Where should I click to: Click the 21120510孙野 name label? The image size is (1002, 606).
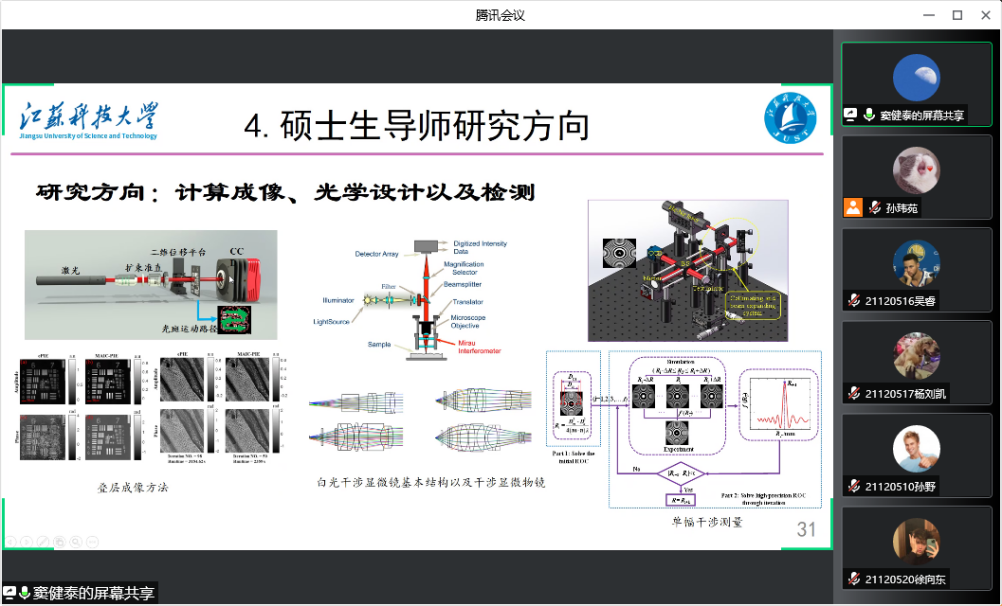click(901, 486)
